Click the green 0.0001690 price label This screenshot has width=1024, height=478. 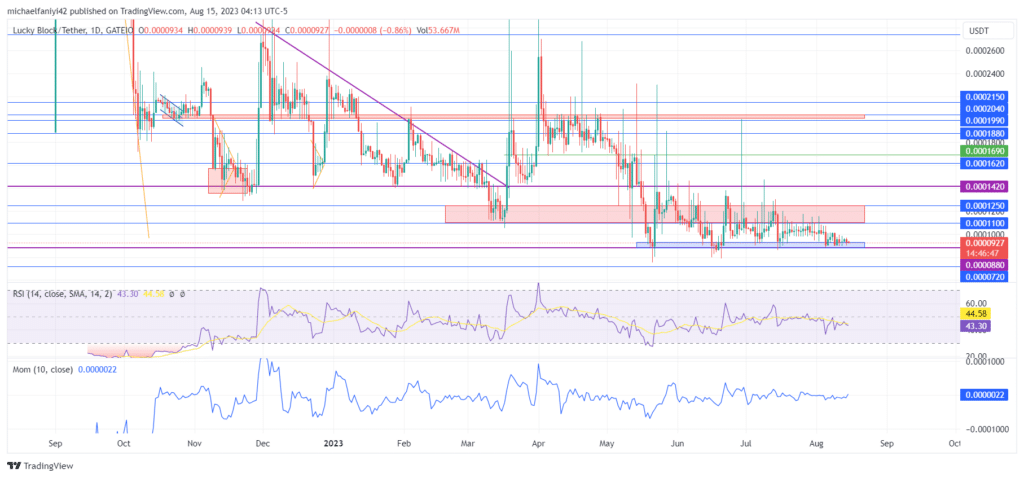pyautogui.click(x=985, y=151)
